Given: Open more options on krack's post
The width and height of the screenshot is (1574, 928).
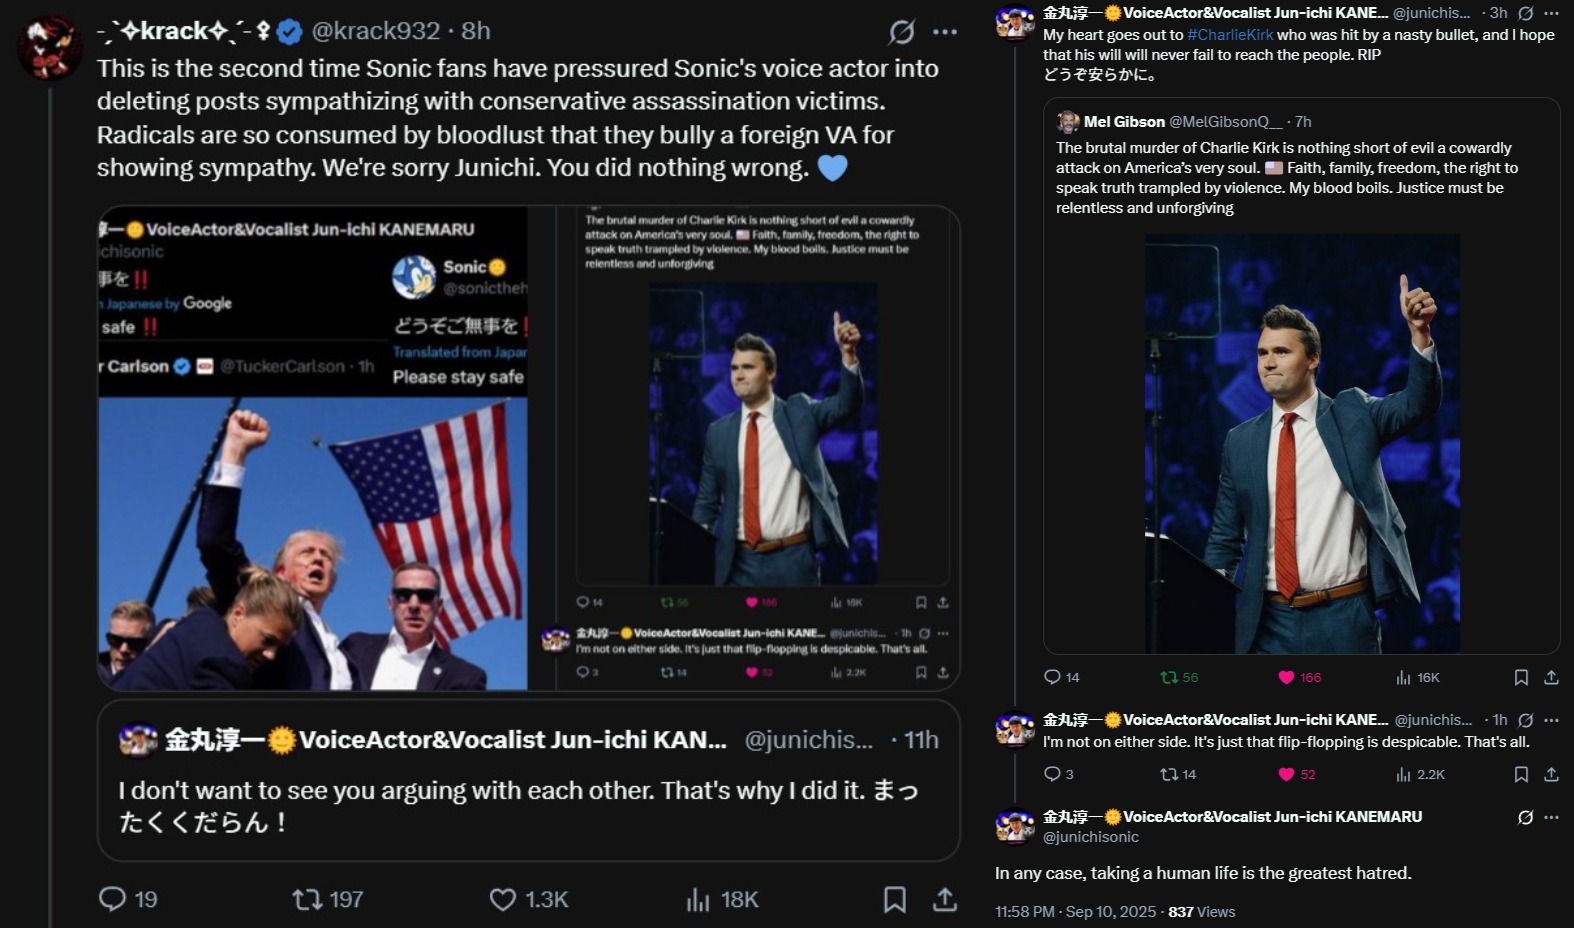Looking at the screenshot, I should point(945,32).
